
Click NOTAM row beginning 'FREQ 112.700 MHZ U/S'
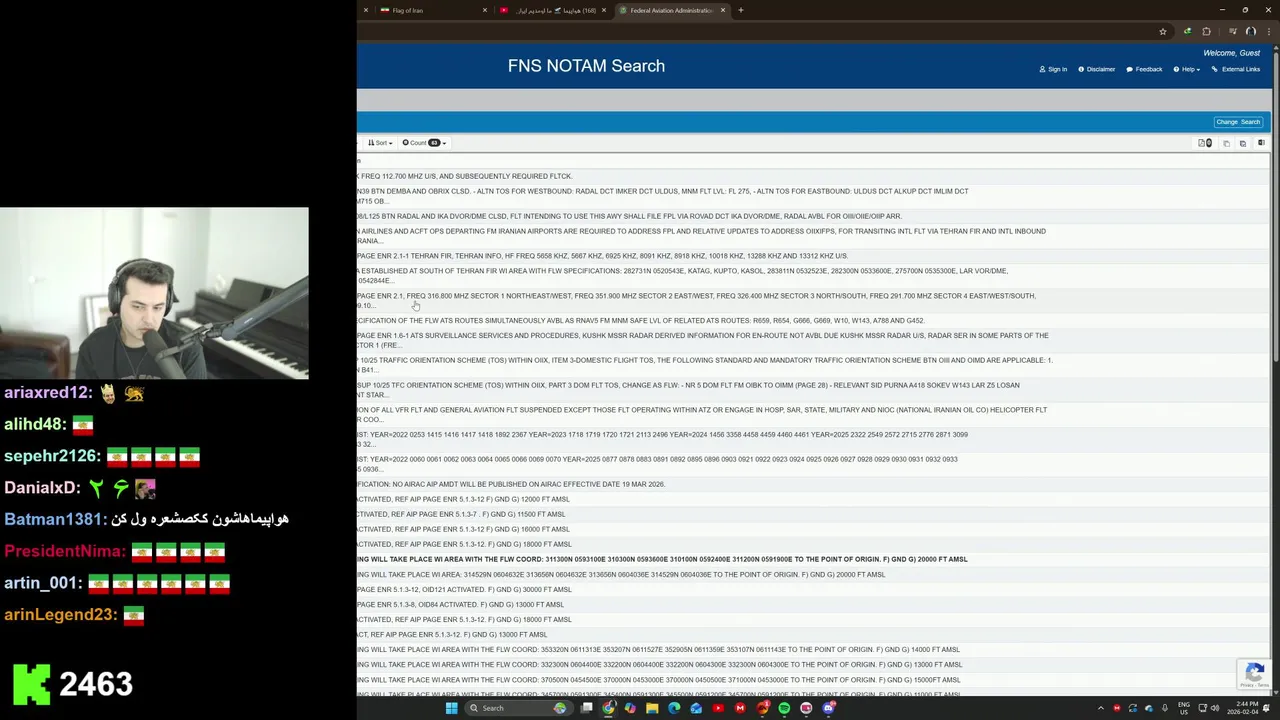813,176
